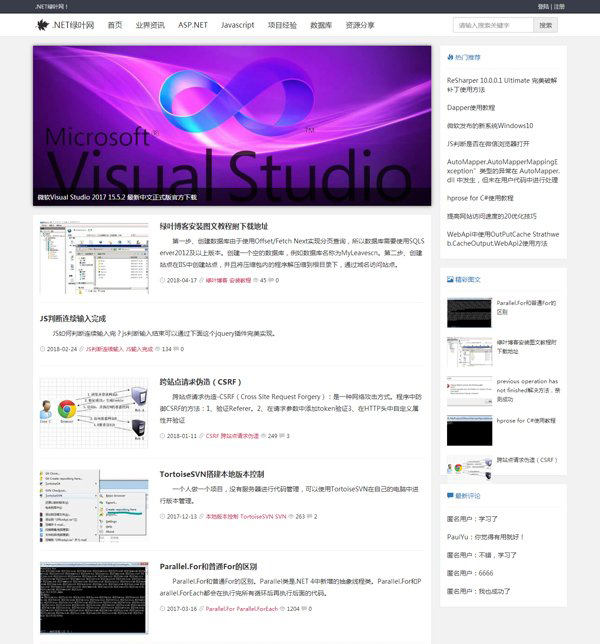Image resolution: width=600 pixels, height=644 pixels.
Task: Open the 登陆 login link at top right
Action: point(543,6)
